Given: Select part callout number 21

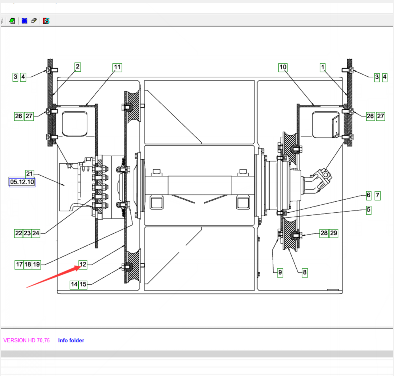Looking at the screenshot, I should click(30, 174).
